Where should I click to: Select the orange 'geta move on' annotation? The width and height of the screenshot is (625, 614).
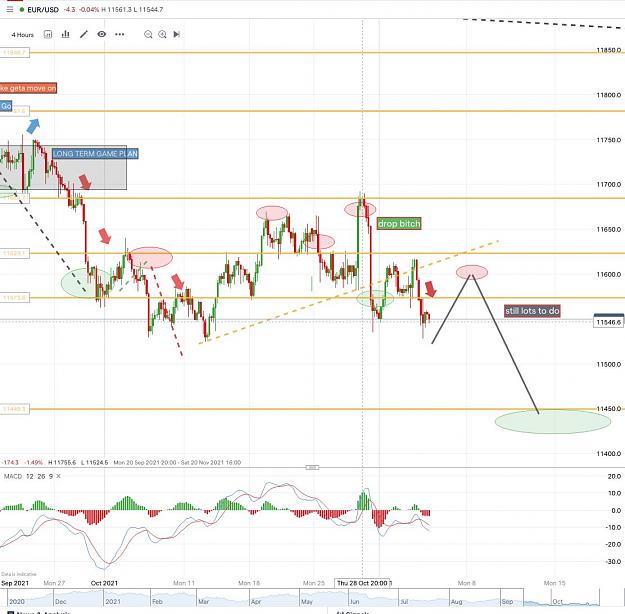point(28,88)
